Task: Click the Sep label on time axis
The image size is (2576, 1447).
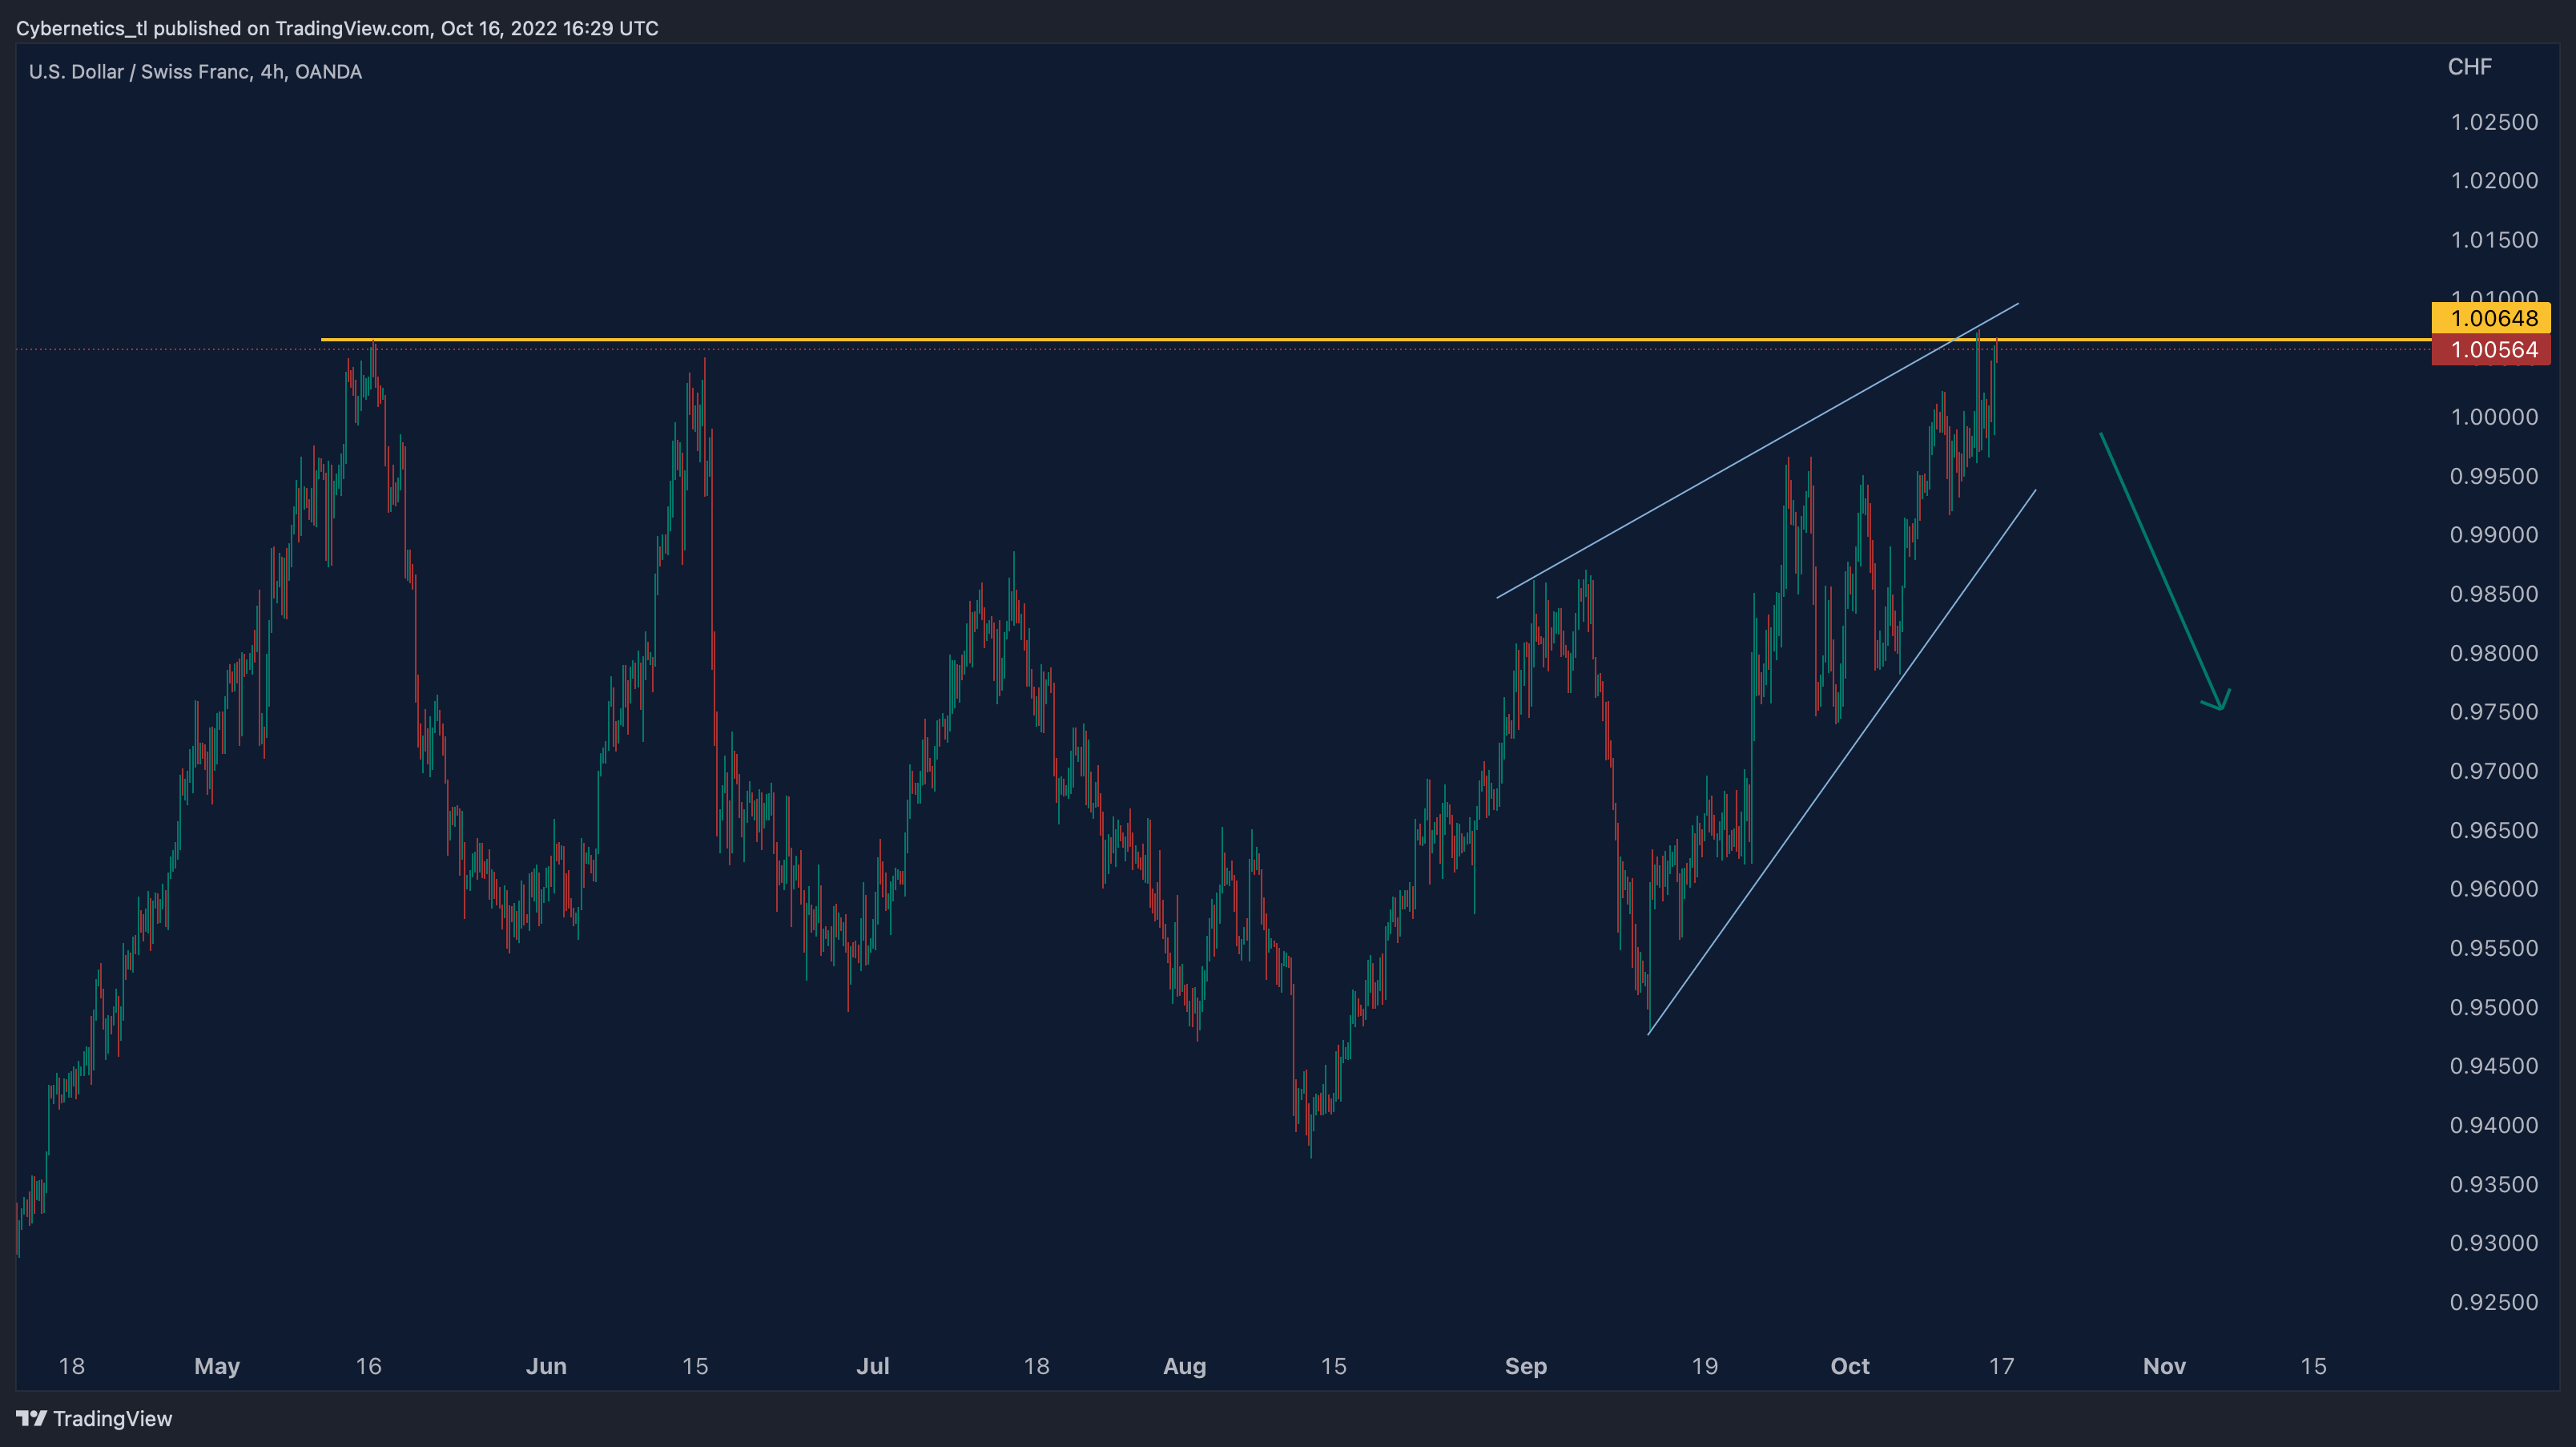Action: tap(1525, 1366)
